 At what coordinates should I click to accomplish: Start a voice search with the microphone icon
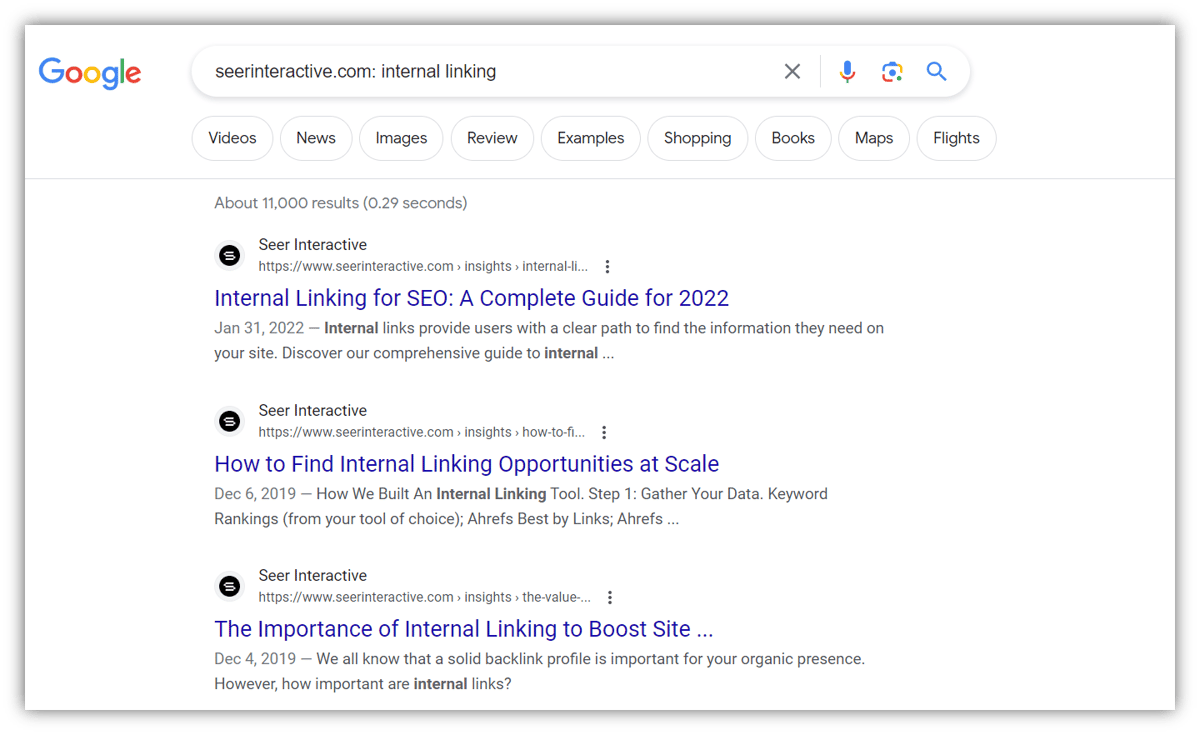[847, 71]
